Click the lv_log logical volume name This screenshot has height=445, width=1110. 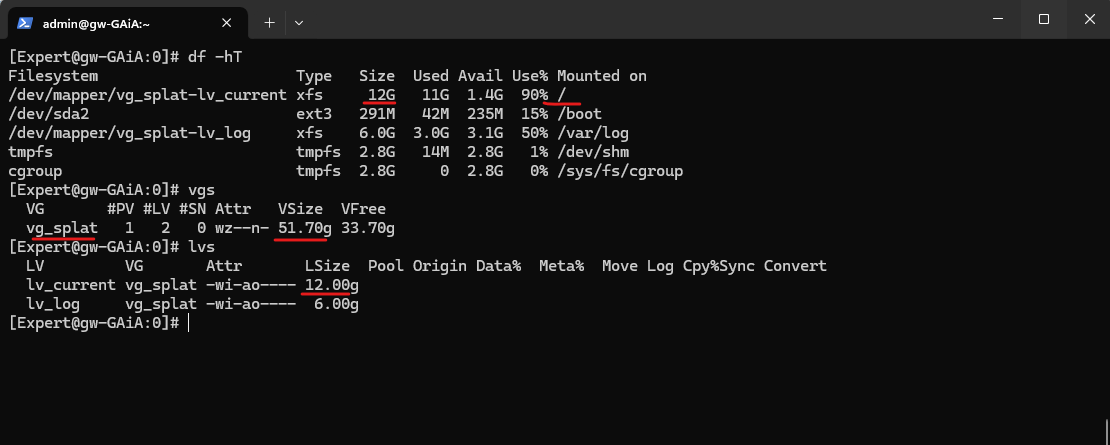coord(53,304)
